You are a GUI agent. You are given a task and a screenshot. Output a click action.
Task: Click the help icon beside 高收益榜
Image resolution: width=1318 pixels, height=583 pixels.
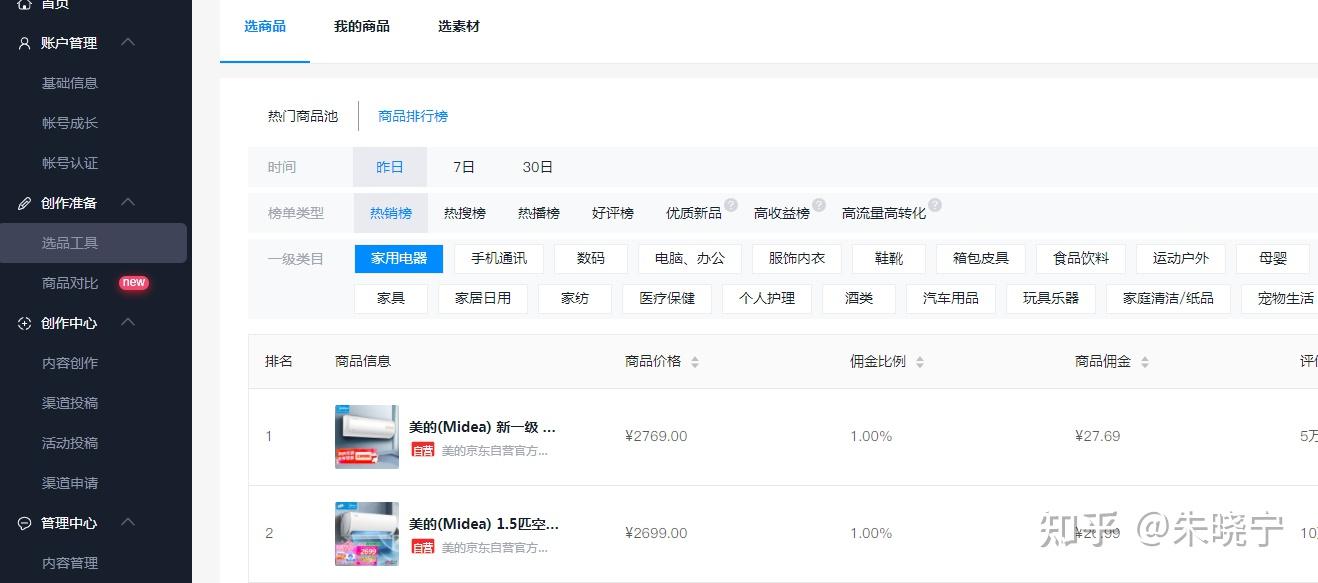pyautogui.click(x=819, y=205)
